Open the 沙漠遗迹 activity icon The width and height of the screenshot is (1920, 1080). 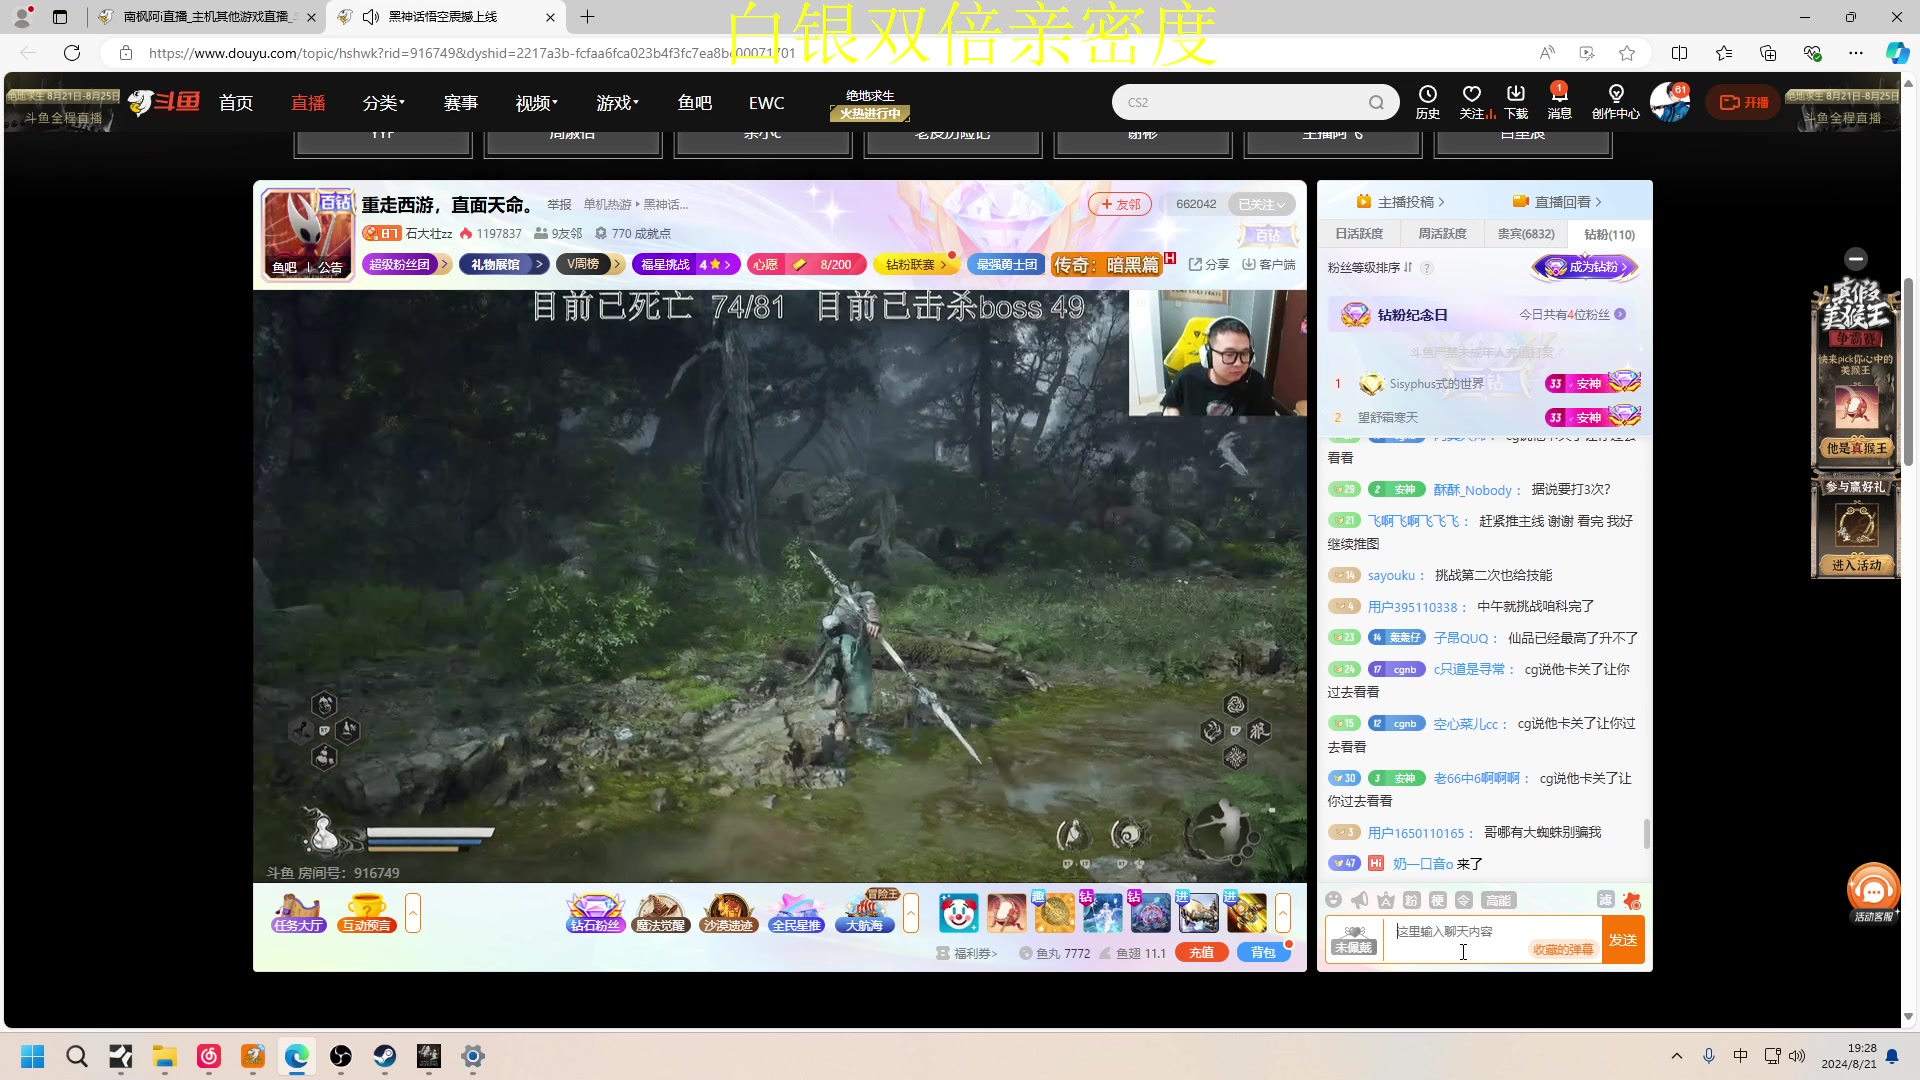click(728, 912)
